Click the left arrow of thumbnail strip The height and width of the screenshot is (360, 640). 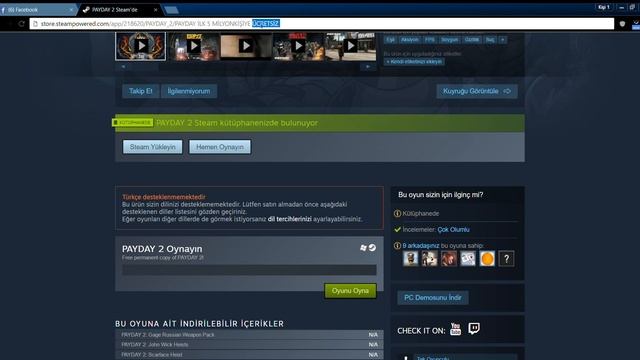[x=123, y=67]
